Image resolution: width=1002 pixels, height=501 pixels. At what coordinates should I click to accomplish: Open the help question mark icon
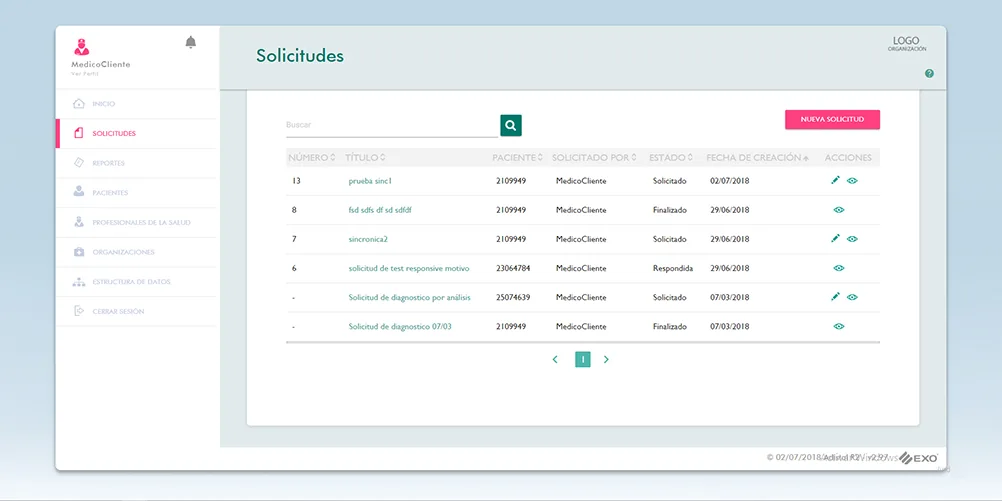(x=929, y=73)
